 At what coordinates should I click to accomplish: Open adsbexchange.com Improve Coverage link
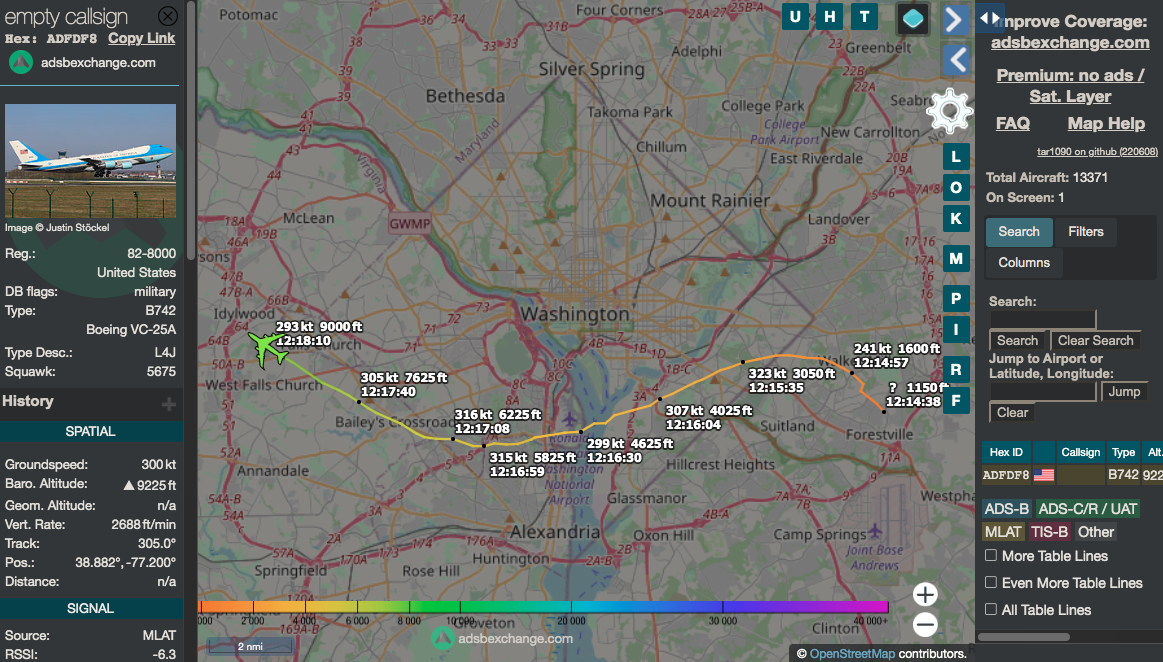(1070, 42)
